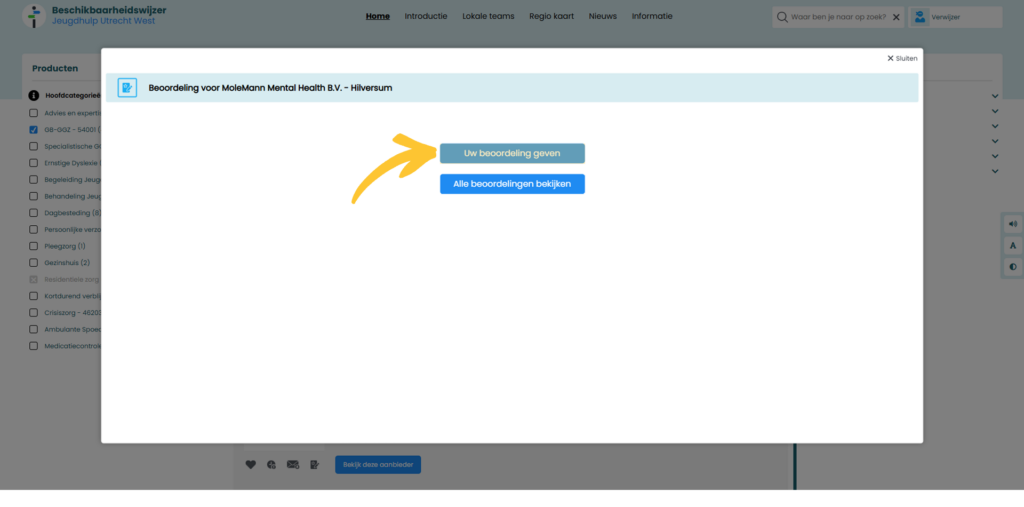The image size is (1024, 507).
Task: Check the Kortdurend verblijf checkbox
Action: coord(33,296)
